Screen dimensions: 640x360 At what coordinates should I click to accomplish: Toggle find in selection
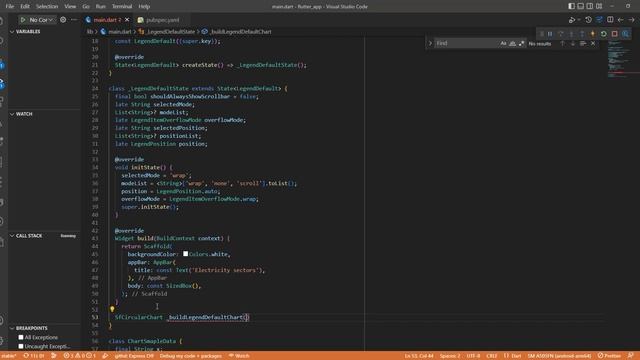coord(583,43)
